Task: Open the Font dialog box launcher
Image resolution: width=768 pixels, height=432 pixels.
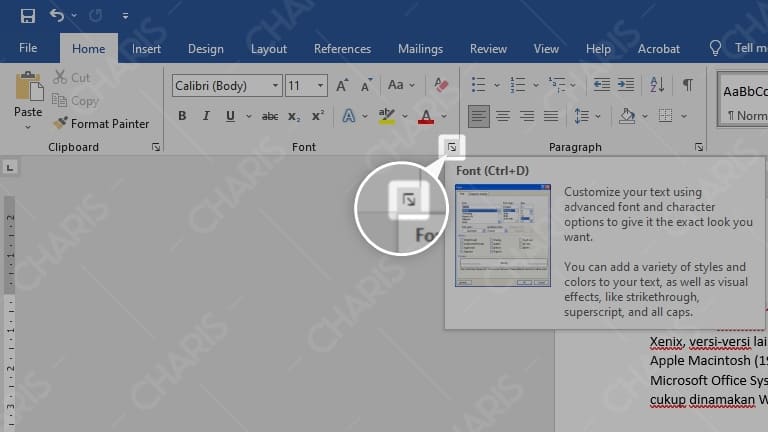Action: [452, 147]
